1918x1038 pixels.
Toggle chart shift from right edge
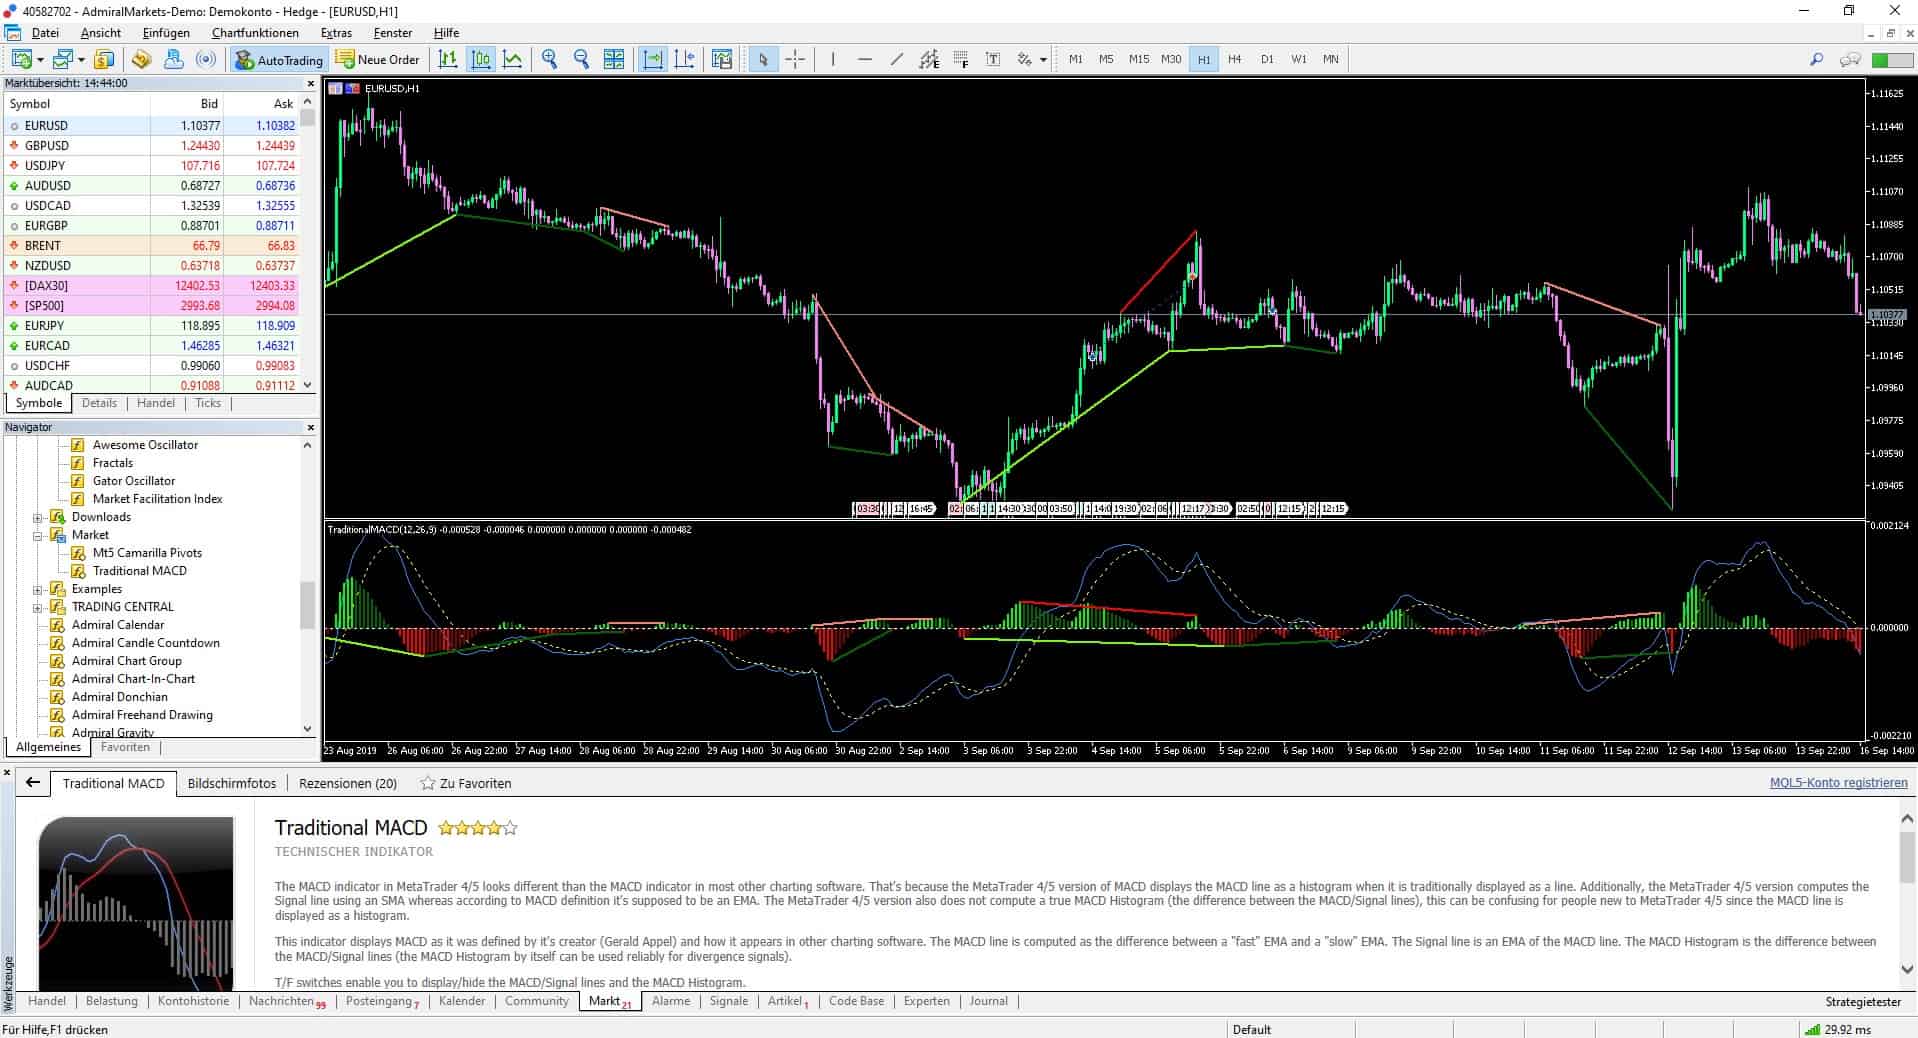coord(685,59)
